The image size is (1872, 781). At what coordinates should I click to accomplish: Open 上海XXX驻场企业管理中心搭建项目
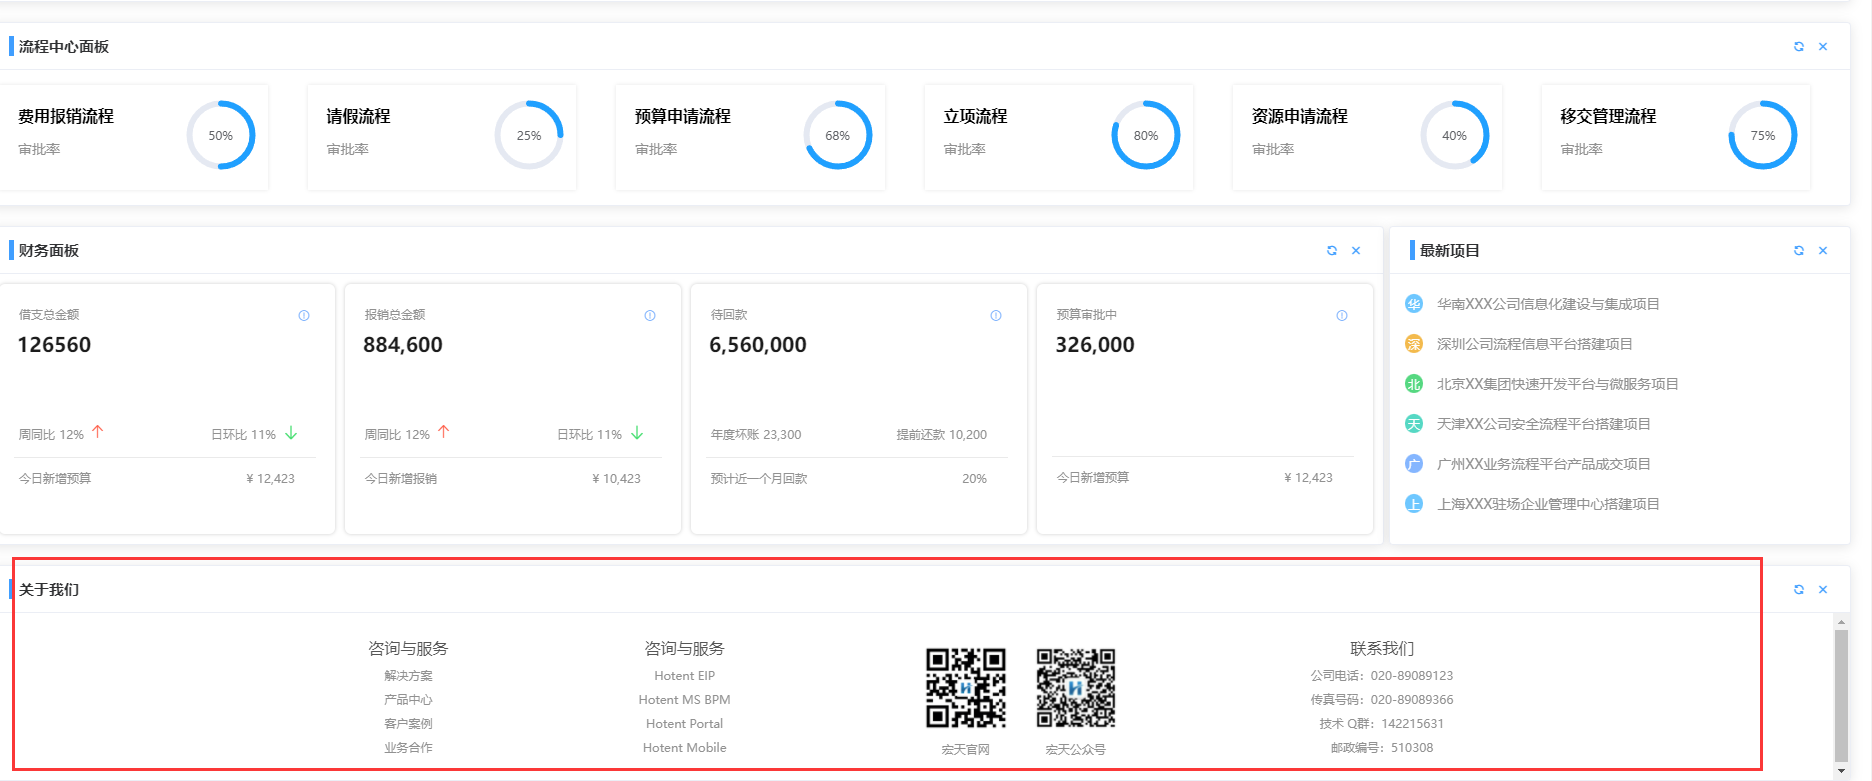click(1548, 504)
